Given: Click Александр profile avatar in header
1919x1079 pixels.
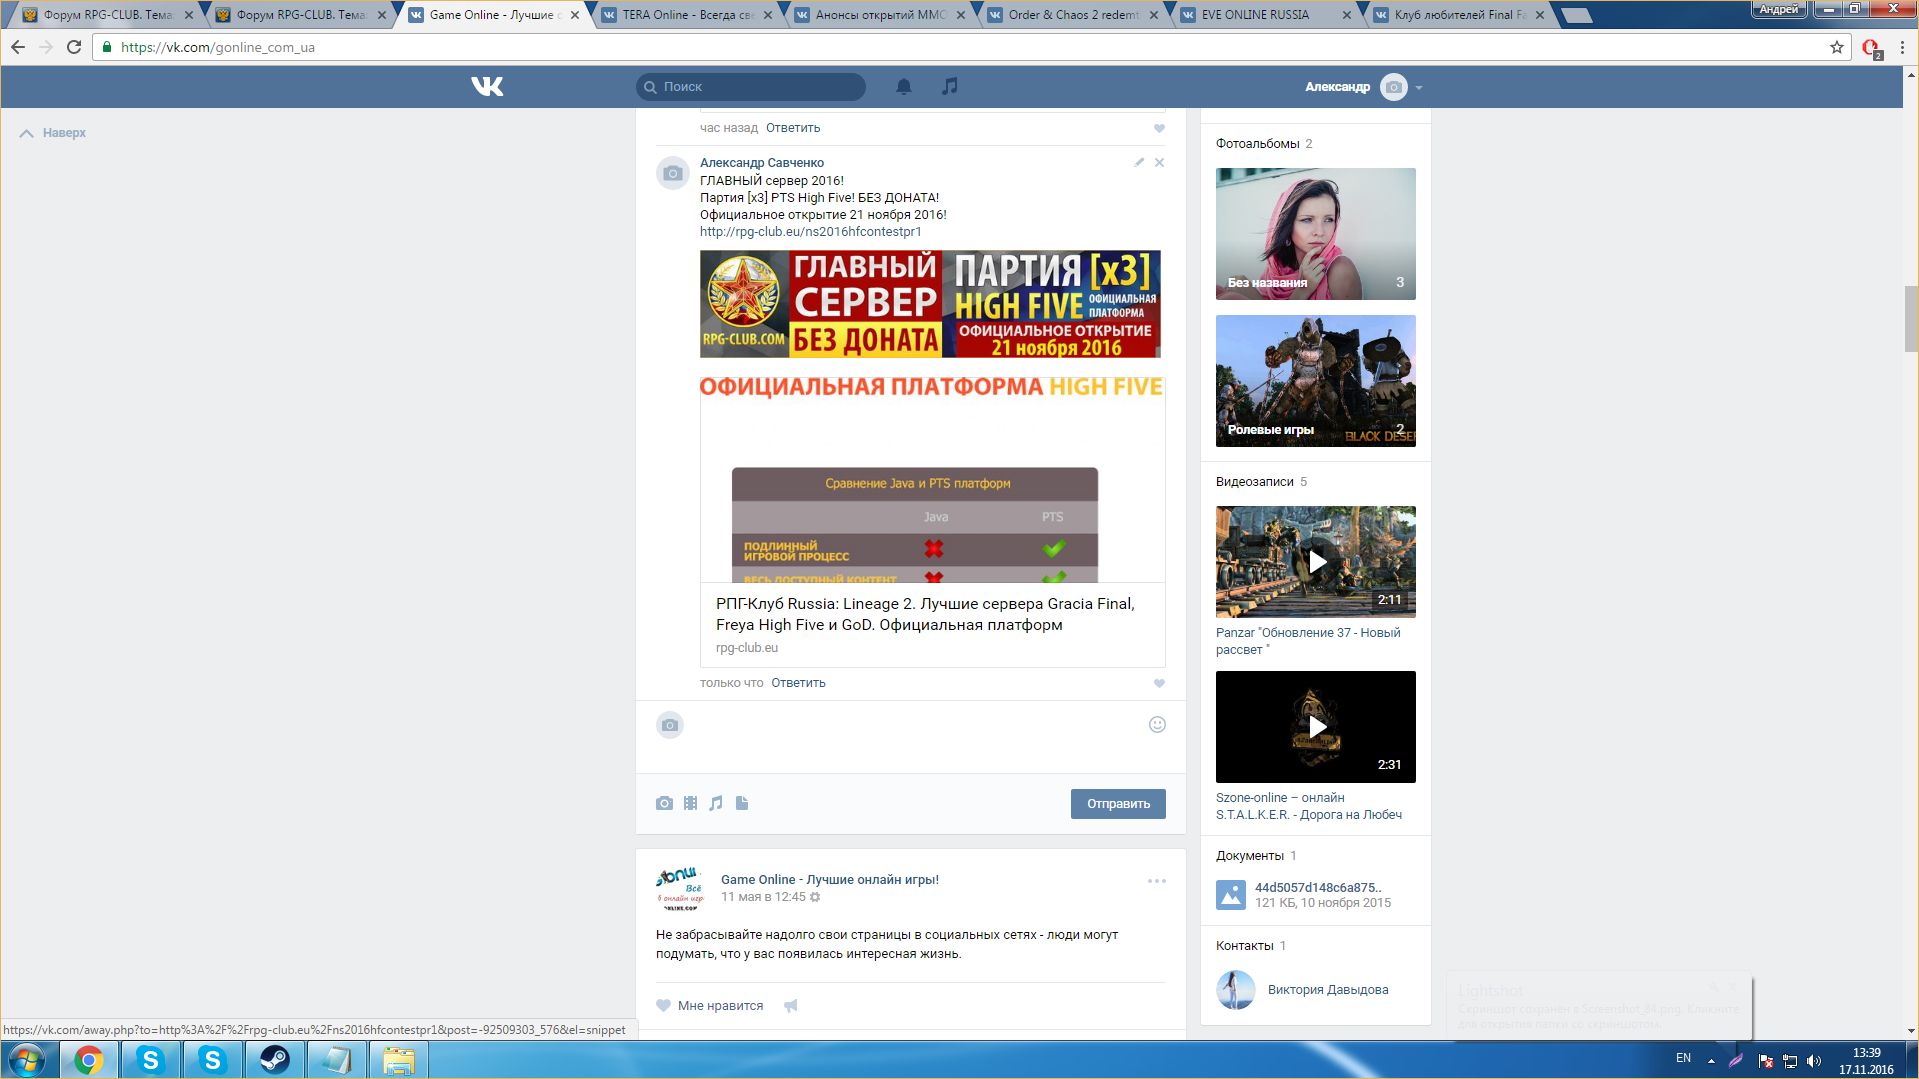Looking at the screenshot, I should click(1394, 87).
